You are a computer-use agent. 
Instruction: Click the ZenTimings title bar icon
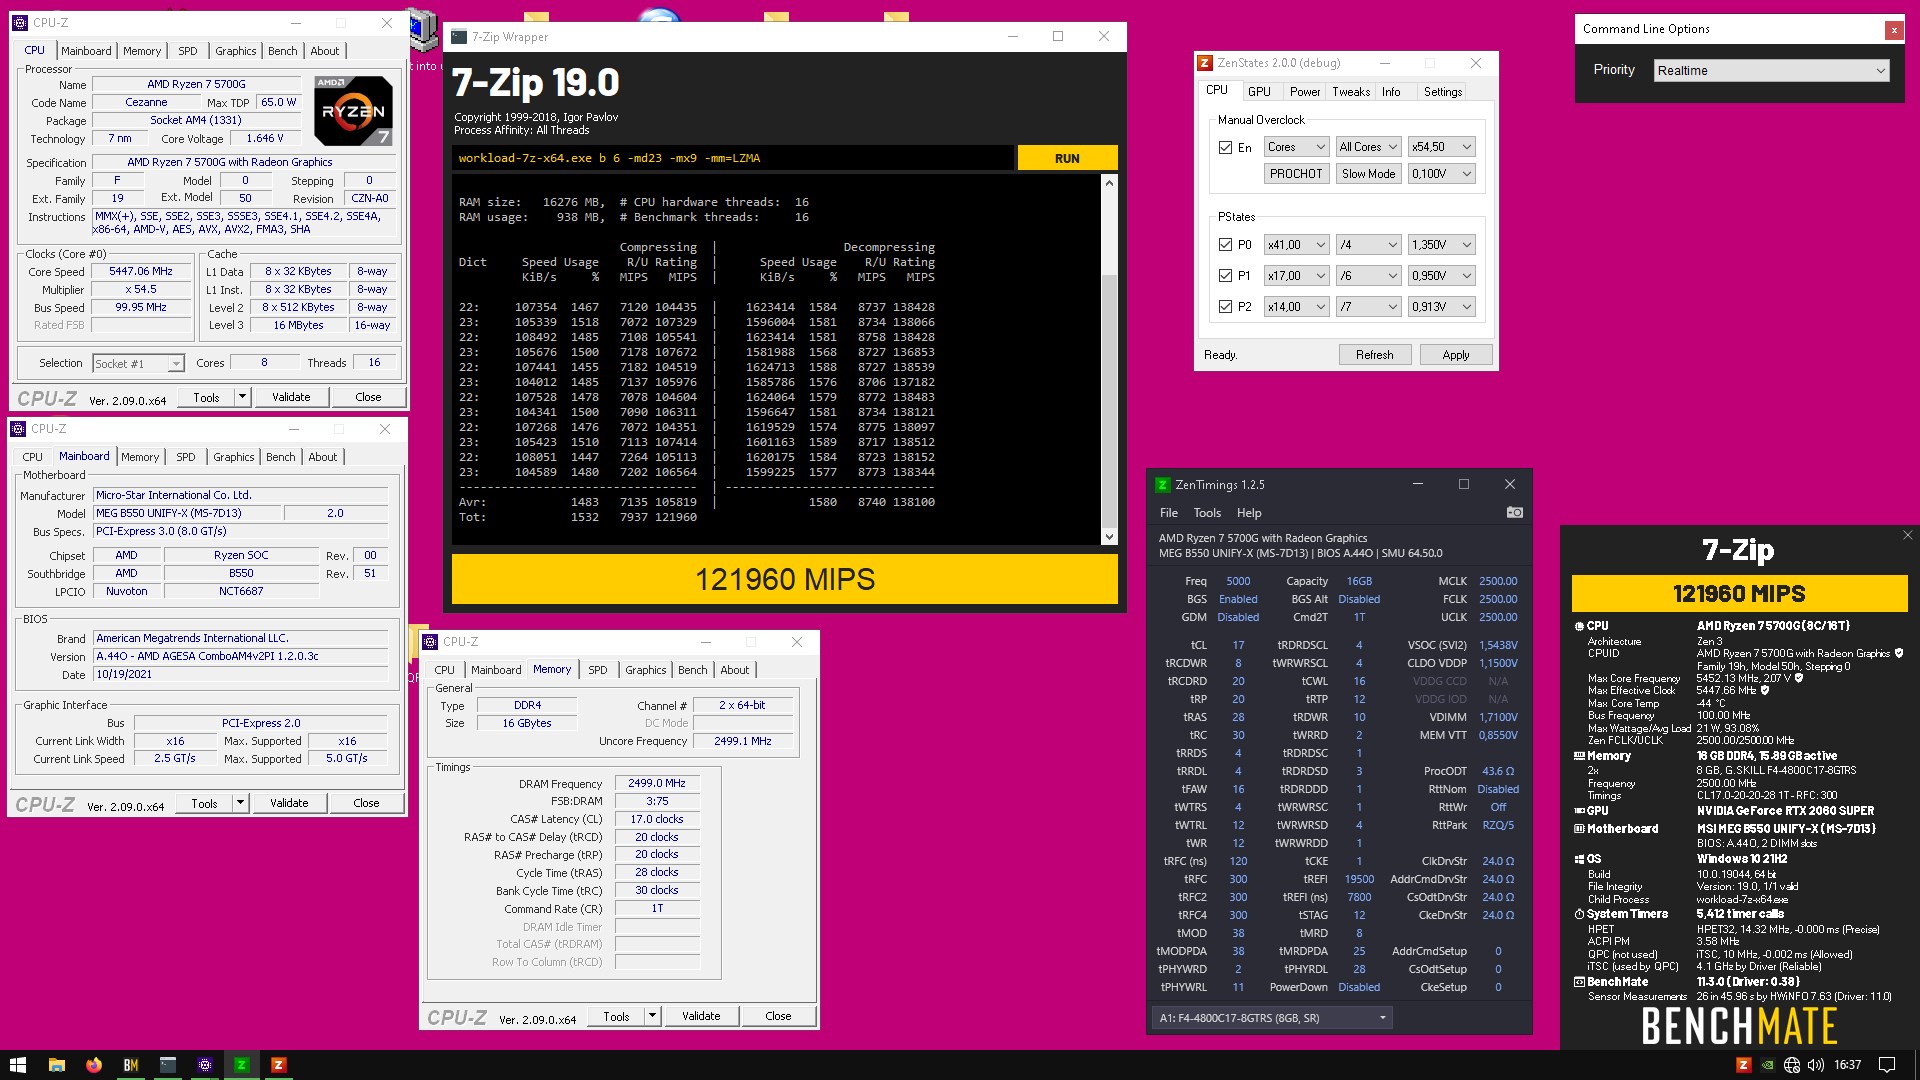tap(1162, 485)
